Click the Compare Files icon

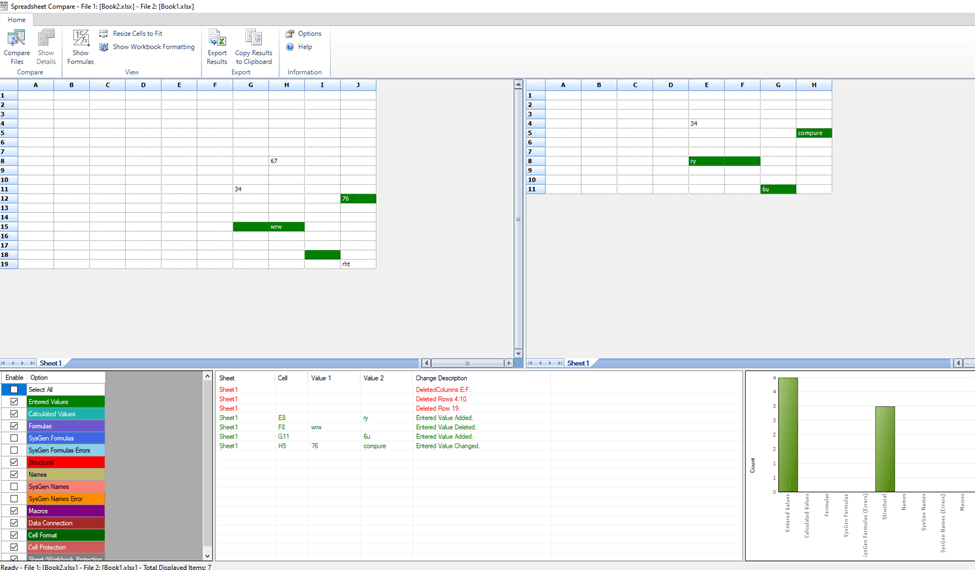[x=16, y=39]
